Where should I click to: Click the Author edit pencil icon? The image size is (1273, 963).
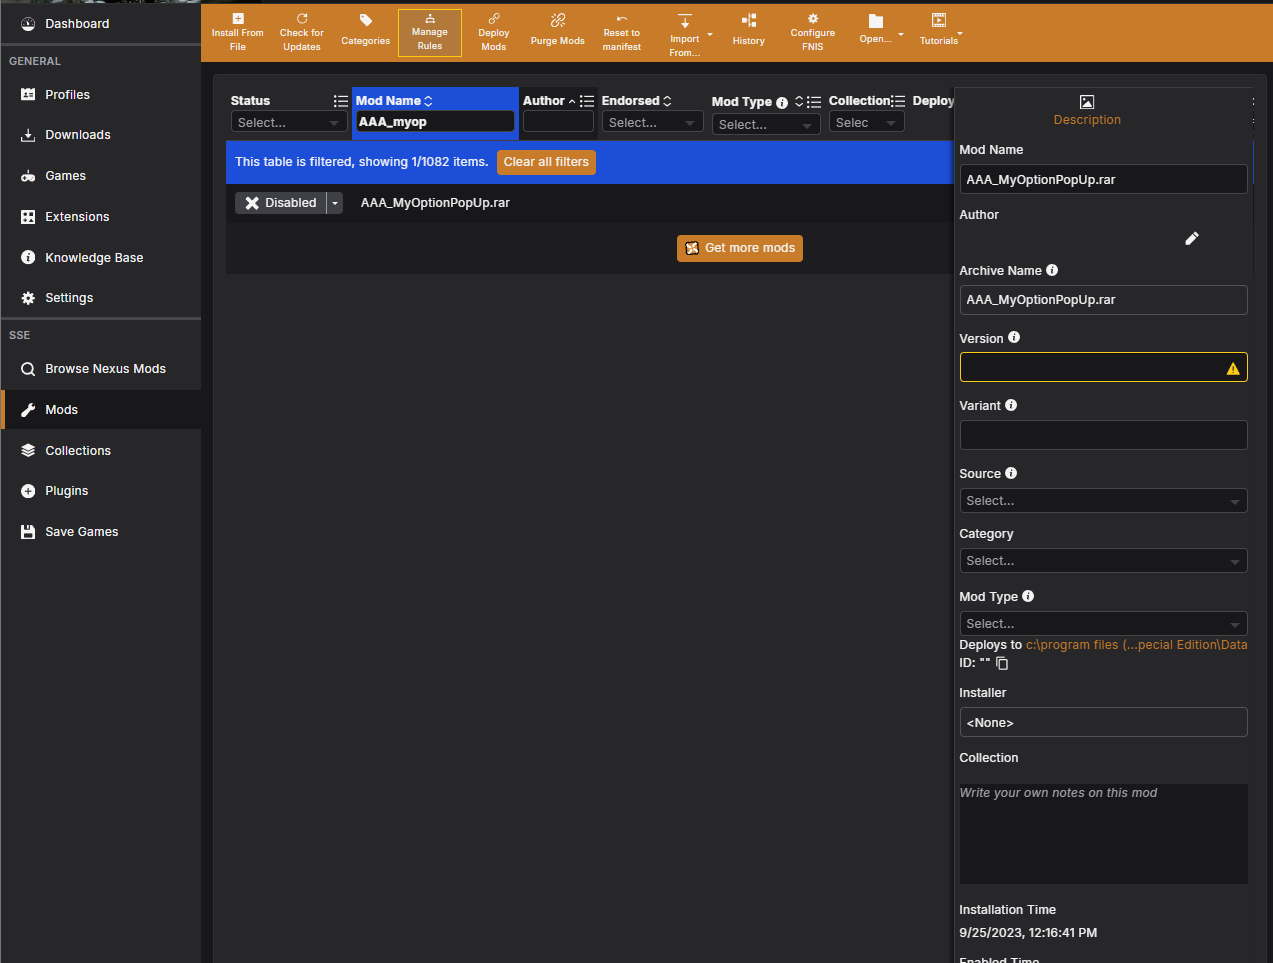[1191, 238]
